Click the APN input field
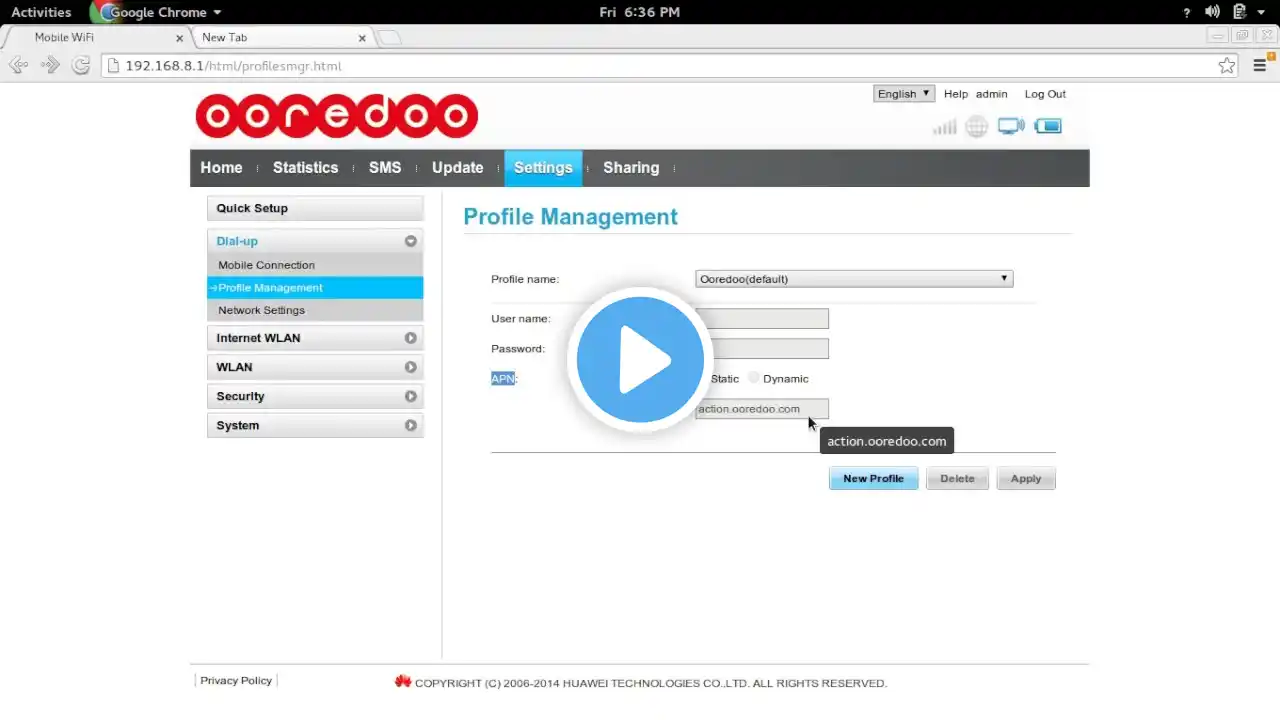The height and width of the screenshot is (720, 1280). pos(762,409)
